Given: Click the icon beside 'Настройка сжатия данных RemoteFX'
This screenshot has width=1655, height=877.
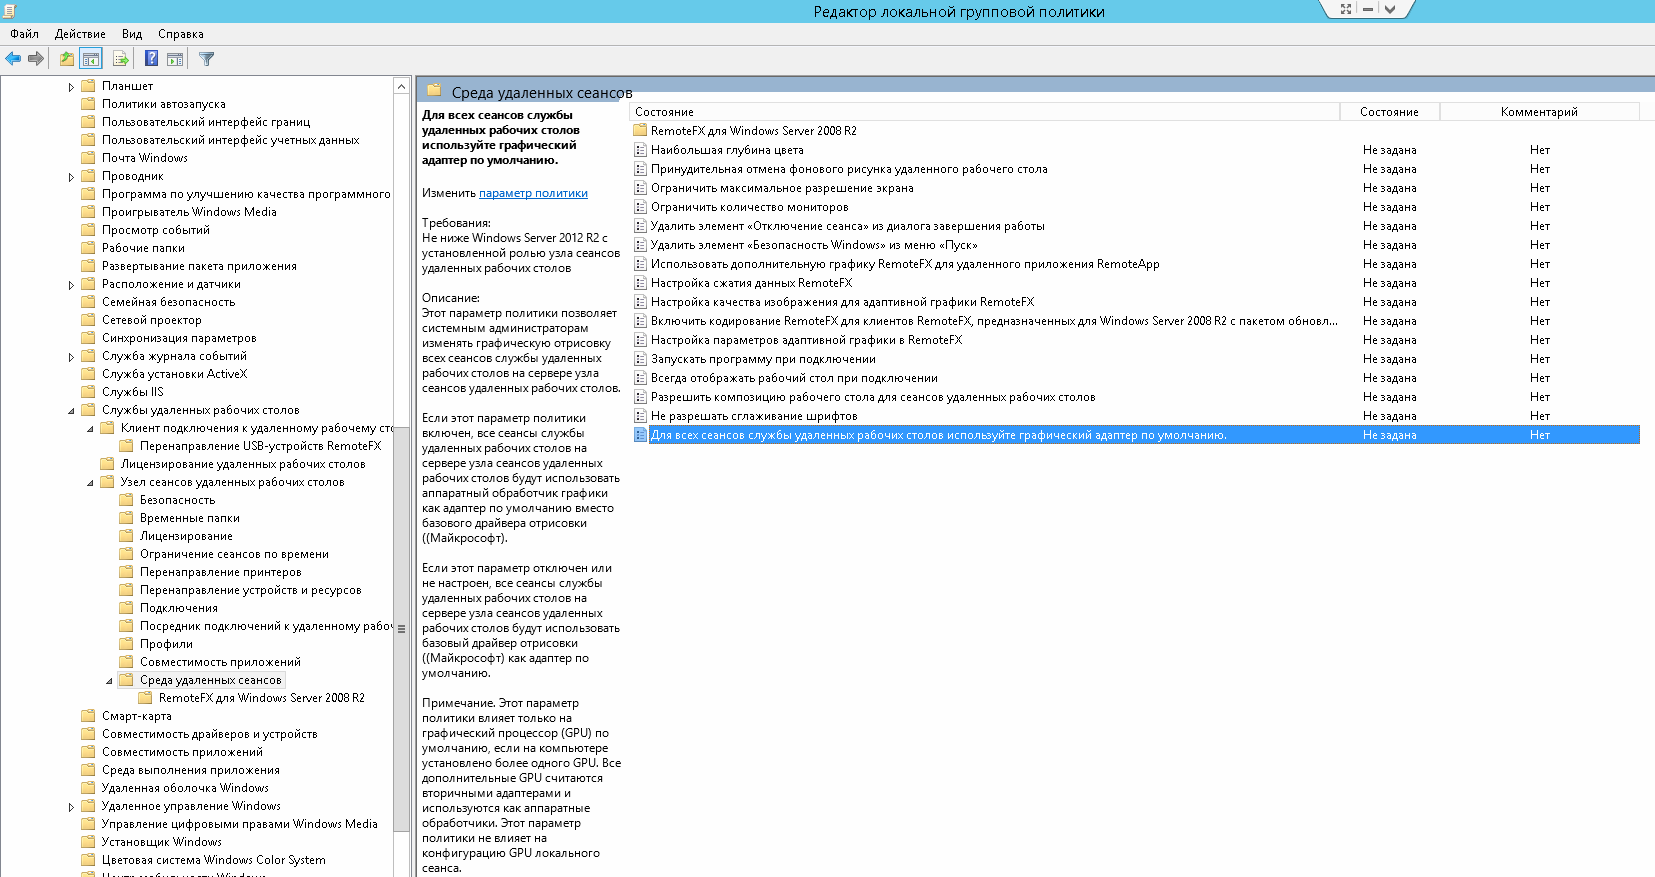Looking at the screenshot, I should (x=640, y=283).
